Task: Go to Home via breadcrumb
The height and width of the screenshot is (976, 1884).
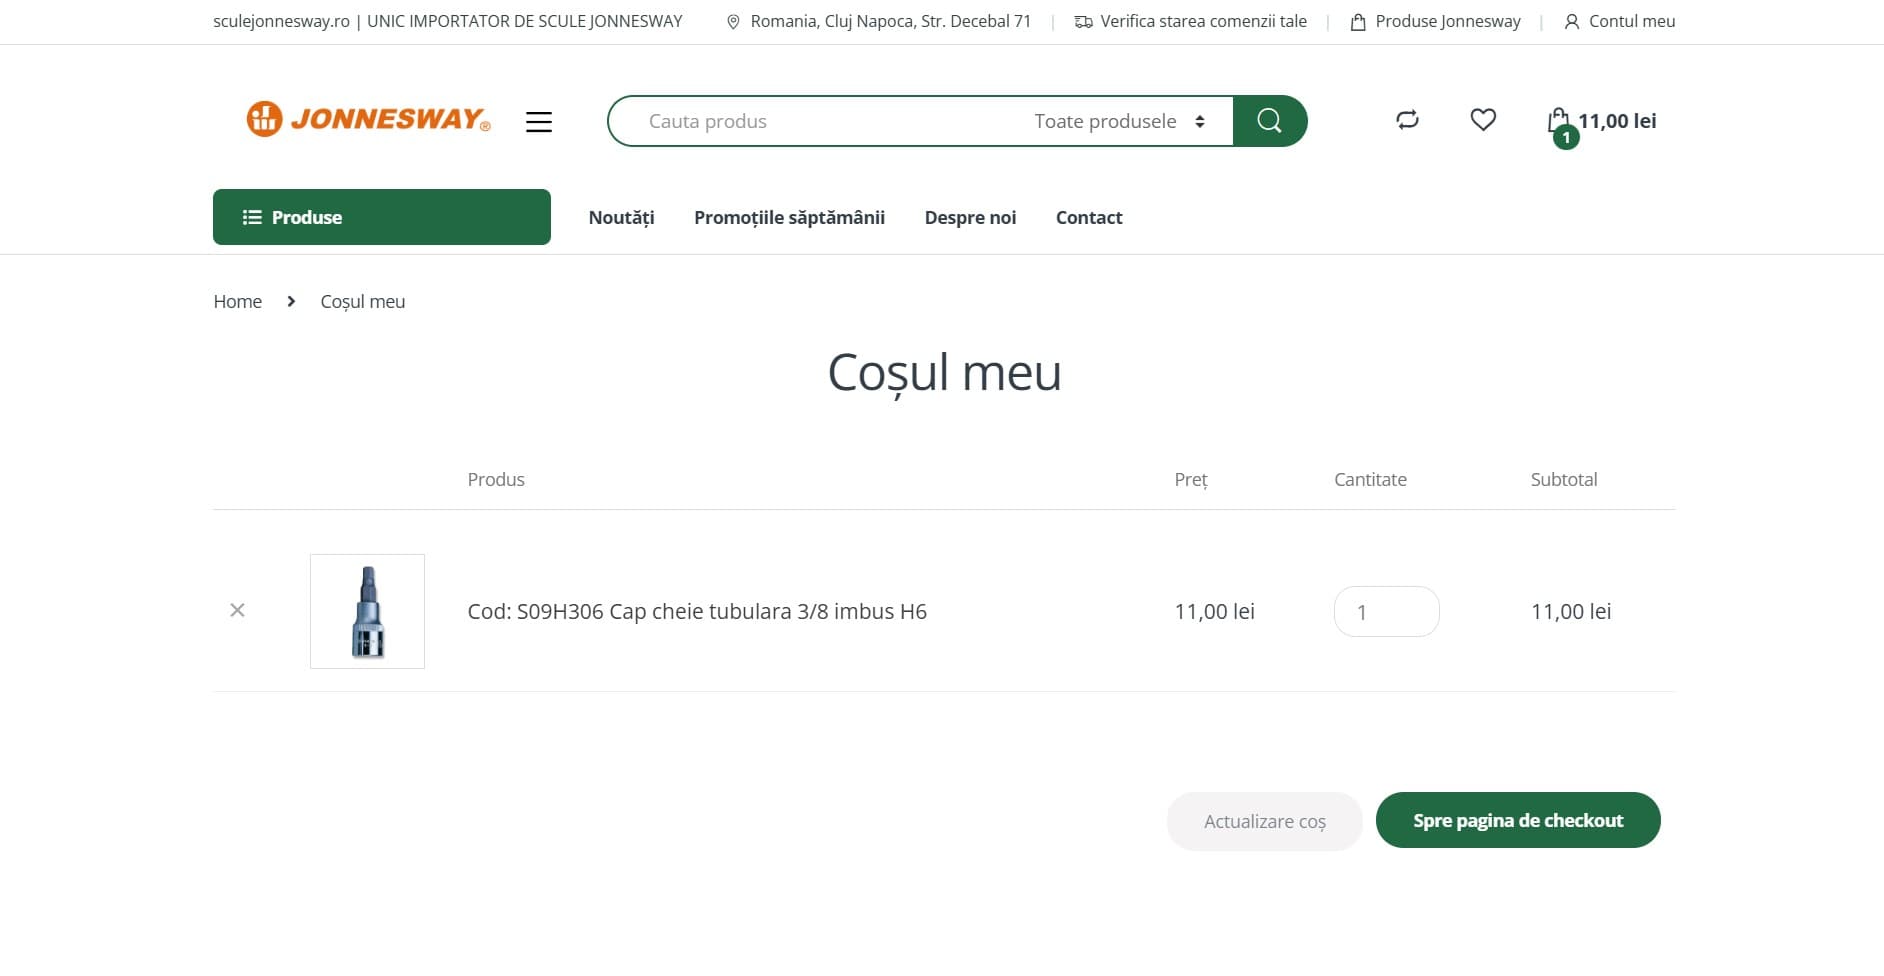Action: click(x=238, y=302)
